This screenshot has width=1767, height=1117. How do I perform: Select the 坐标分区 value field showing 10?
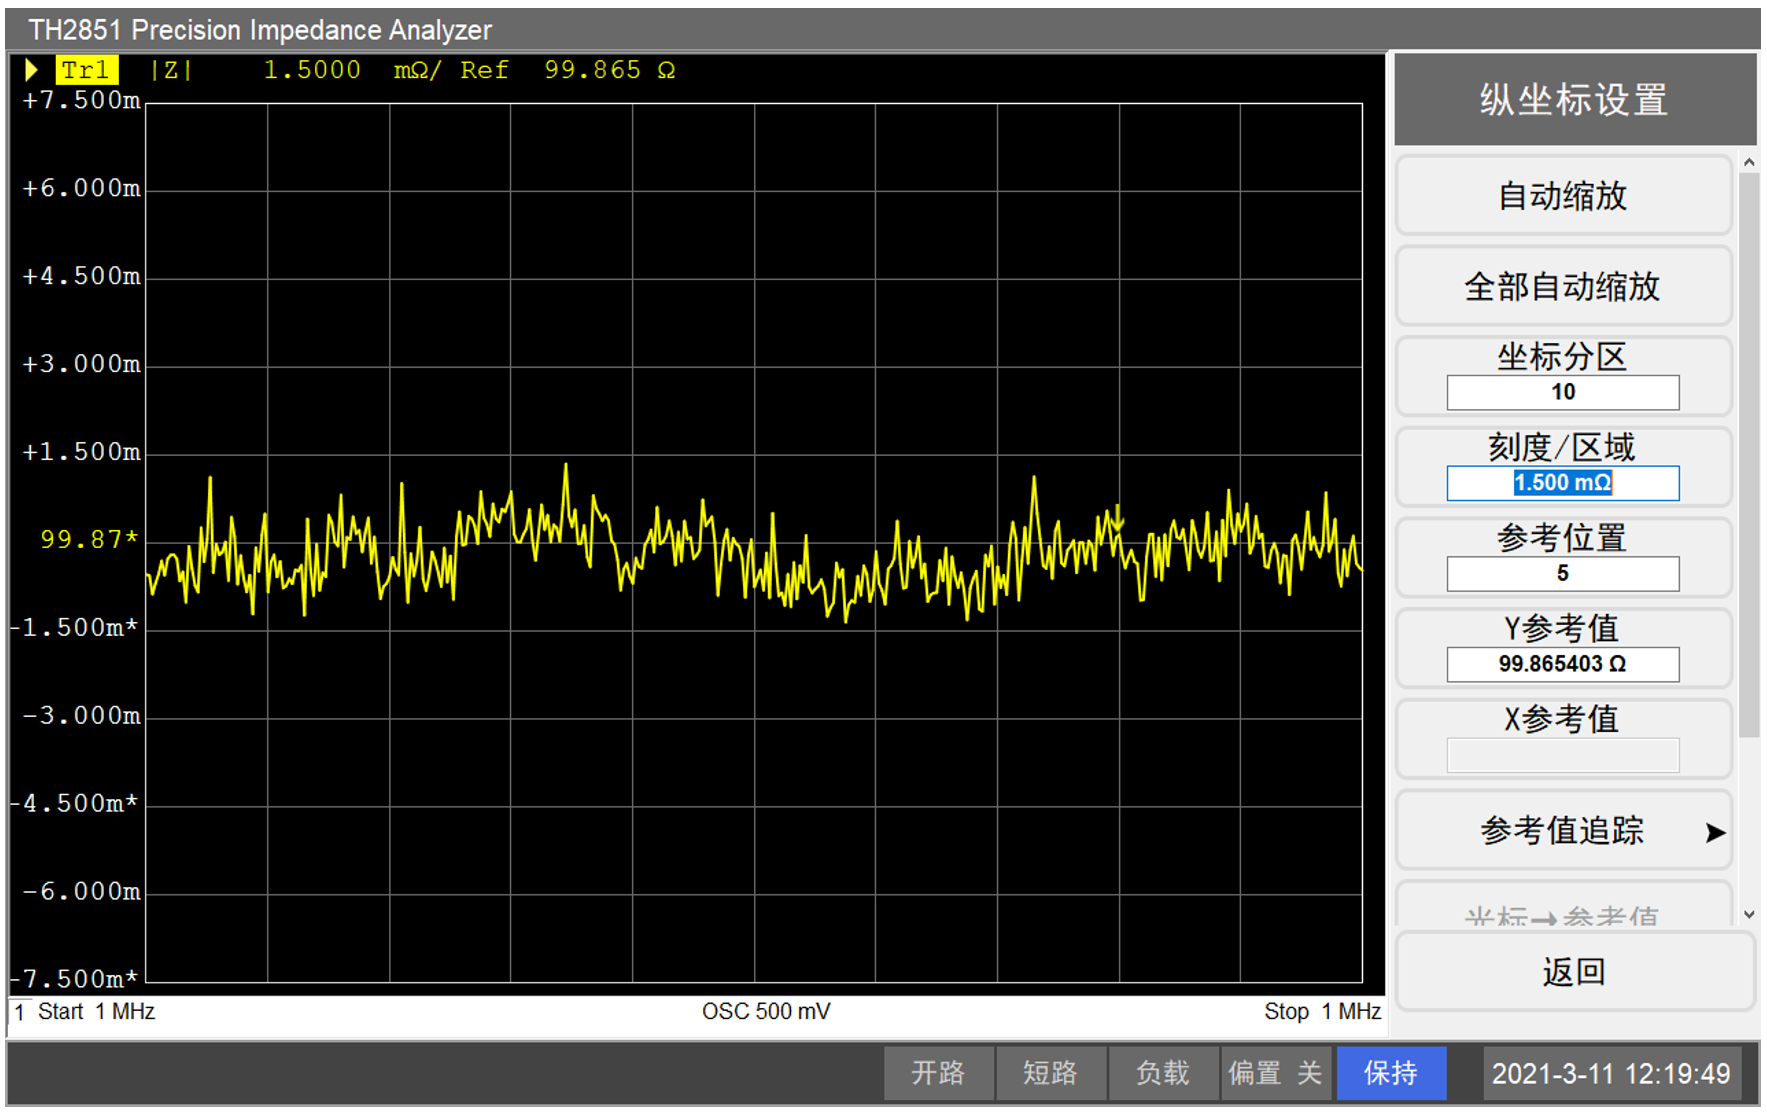click(1563, 392)
